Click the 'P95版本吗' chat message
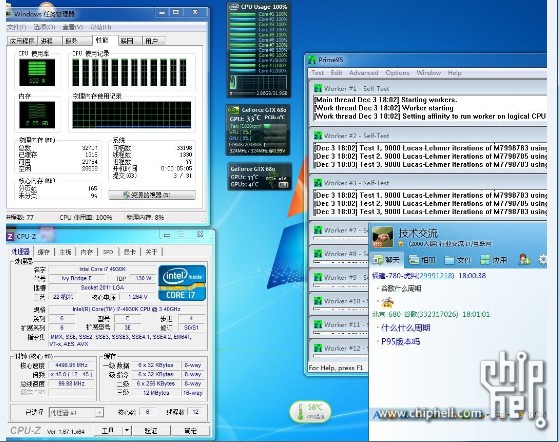 pyautogui.click(x=401, y=341)
